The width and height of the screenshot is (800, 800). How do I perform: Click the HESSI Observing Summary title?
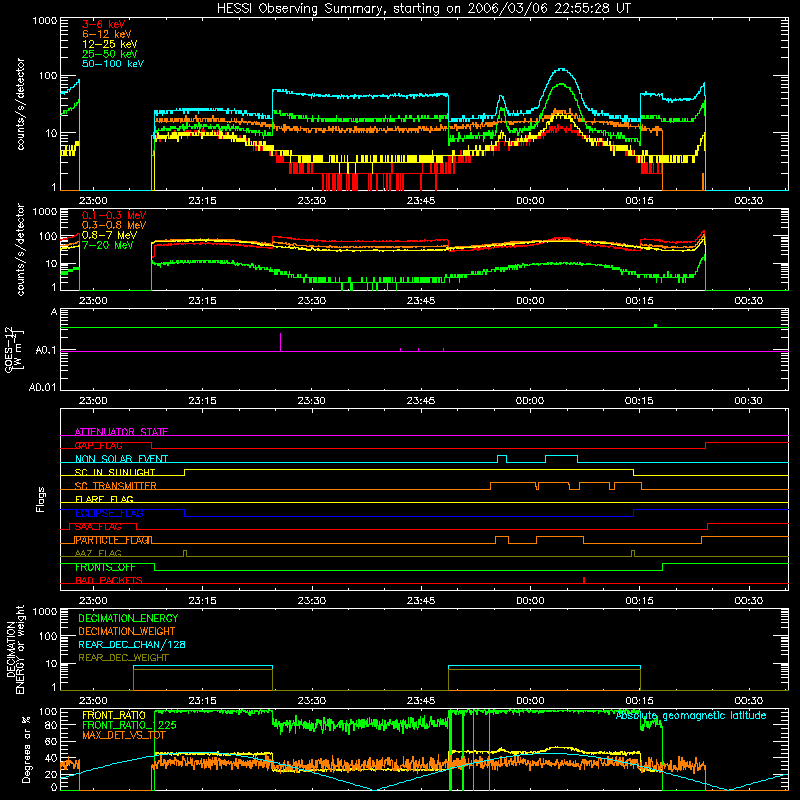coord(423,9)
